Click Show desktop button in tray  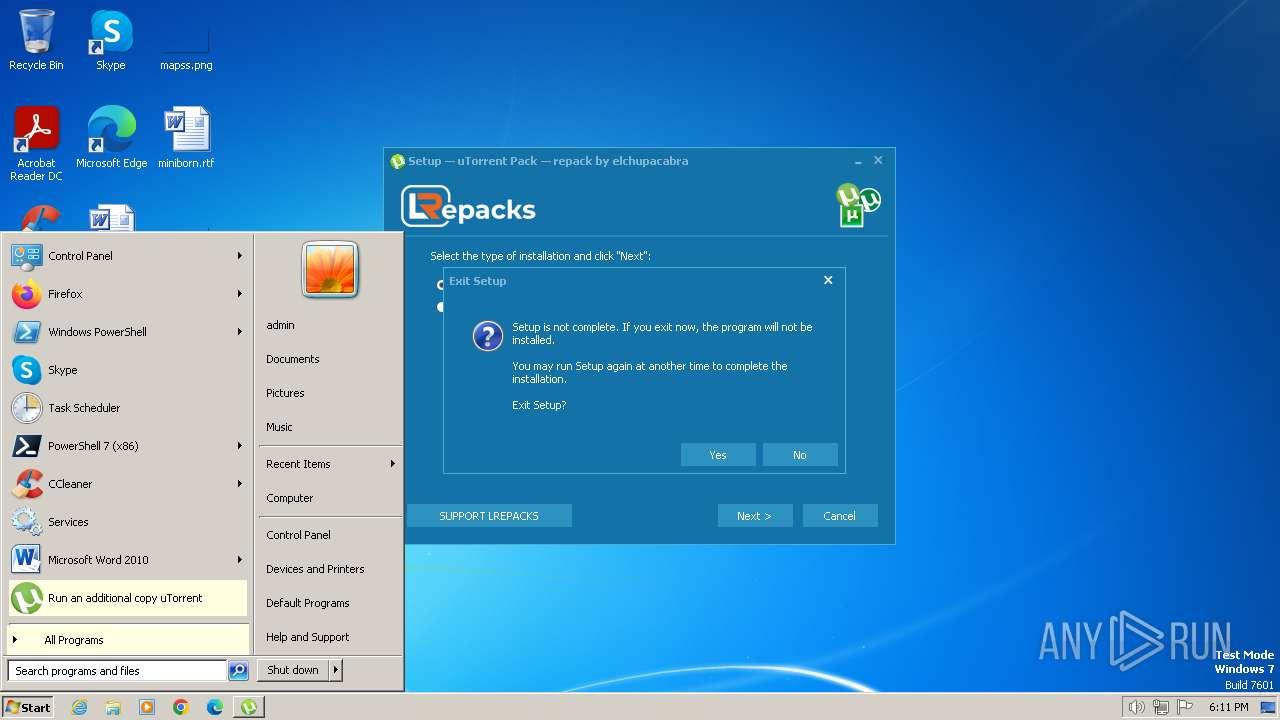tap(1269, 707)
